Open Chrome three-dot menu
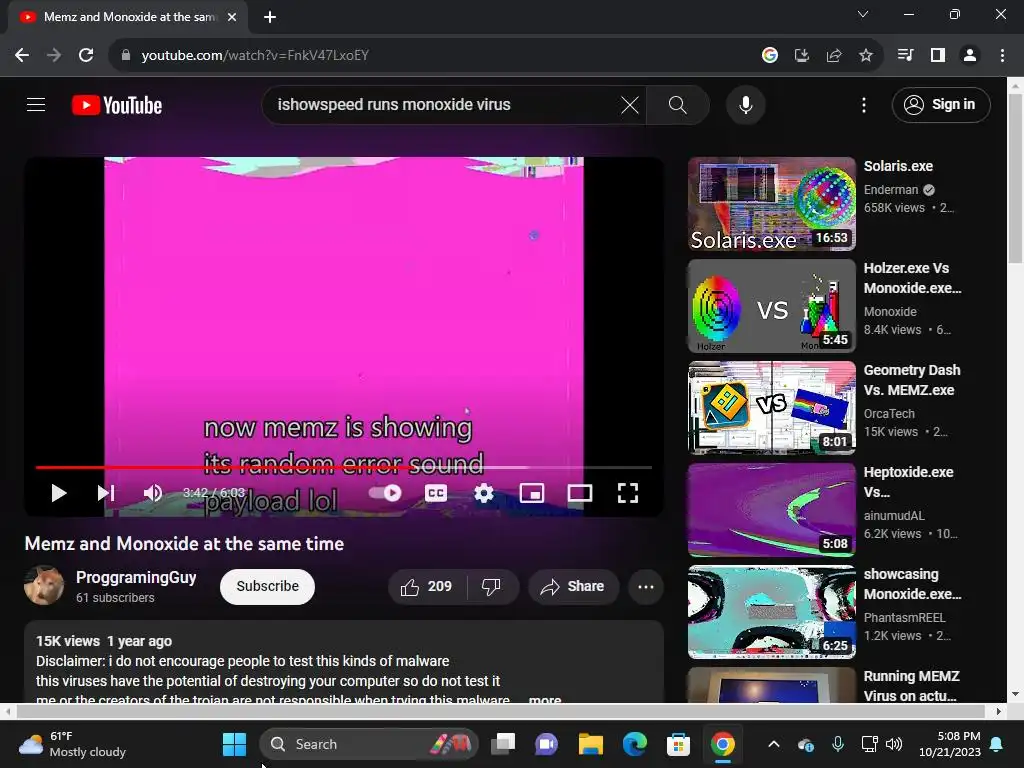The width and height of the screenshot is (1024, 768). [x=1002, y=55]
